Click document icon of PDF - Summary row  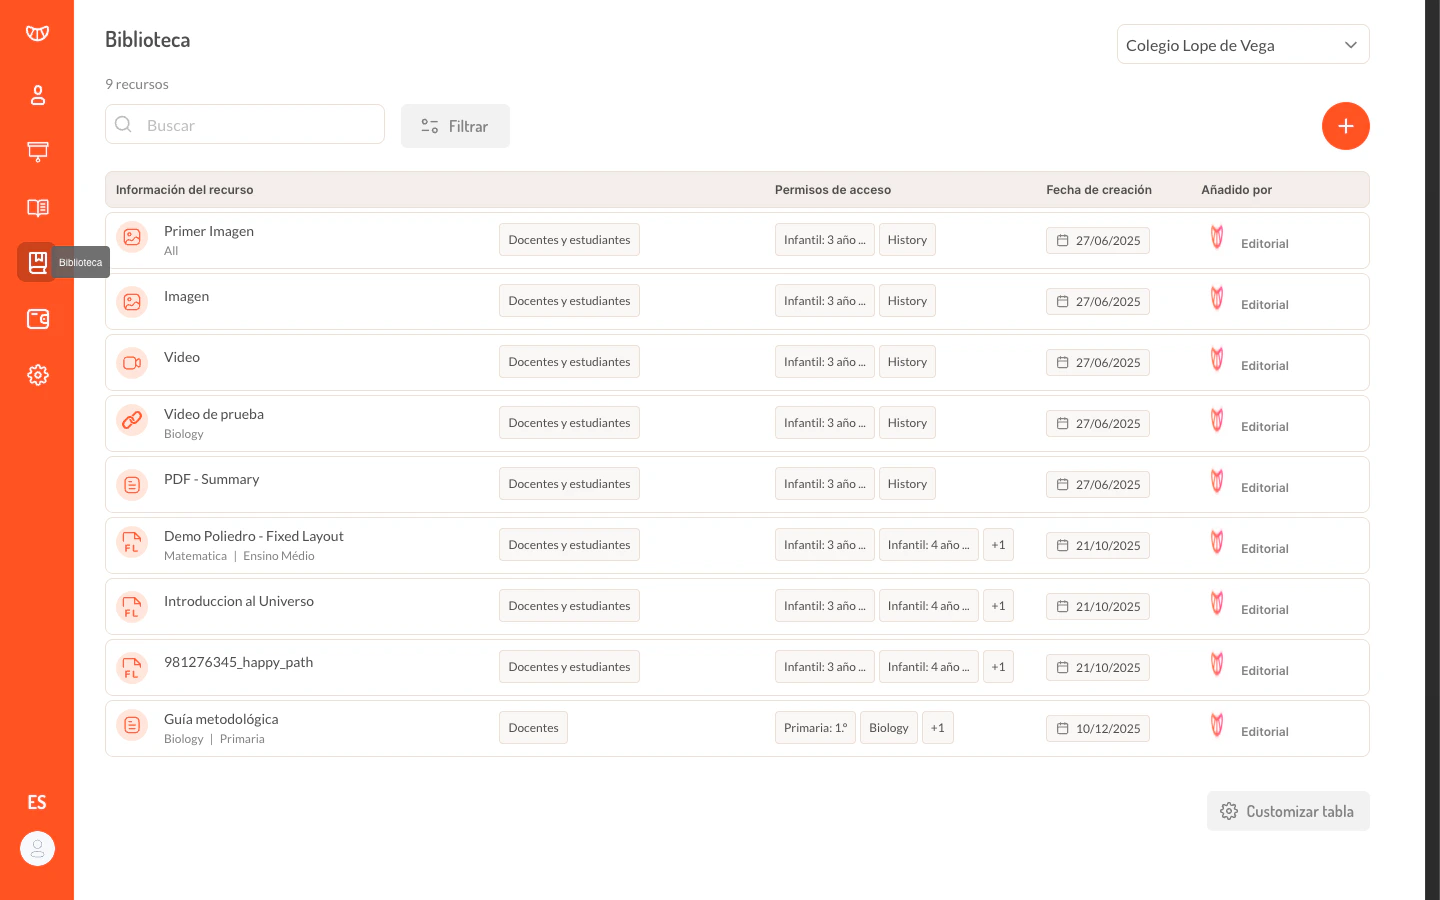tap(132, 485)
